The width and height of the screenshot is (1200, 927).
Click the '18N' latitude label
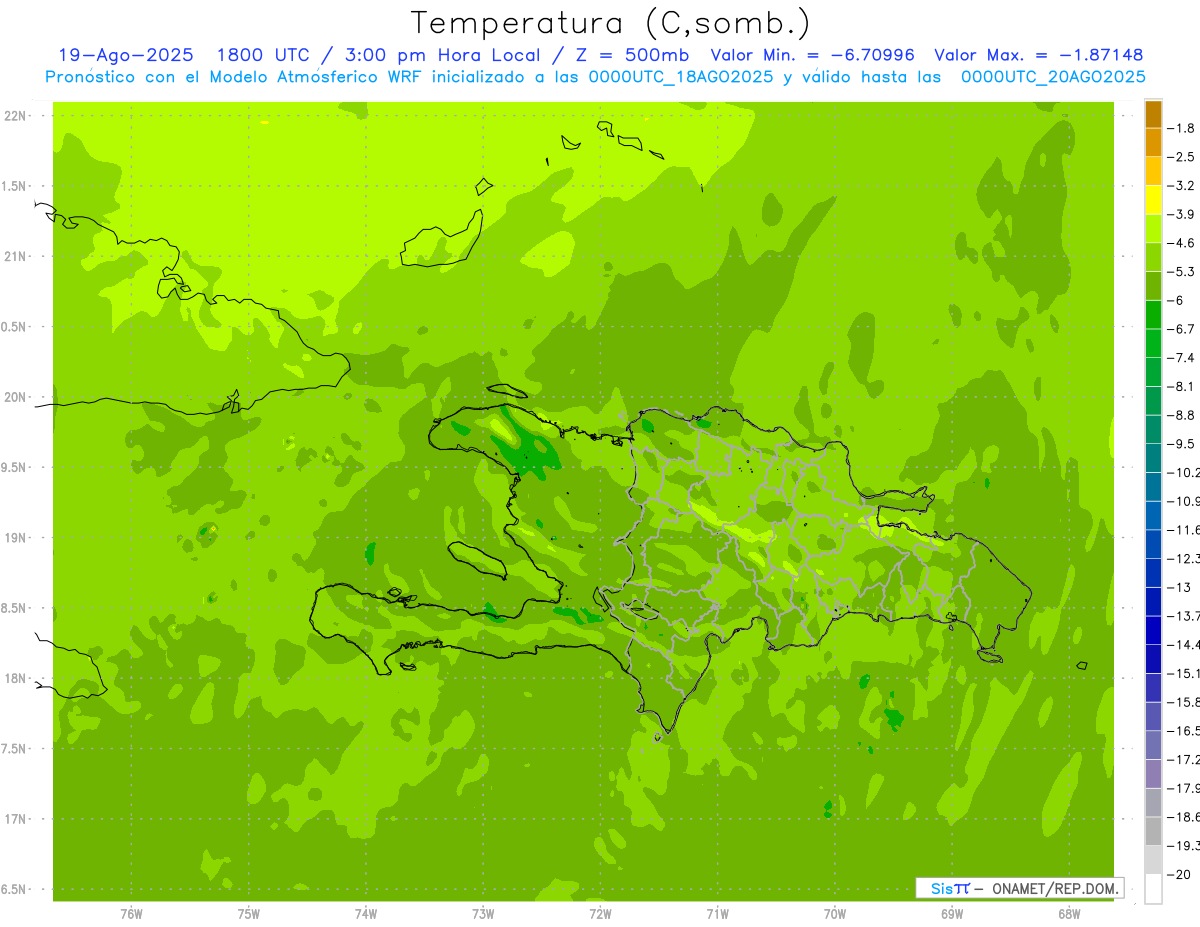coord(15,679)
